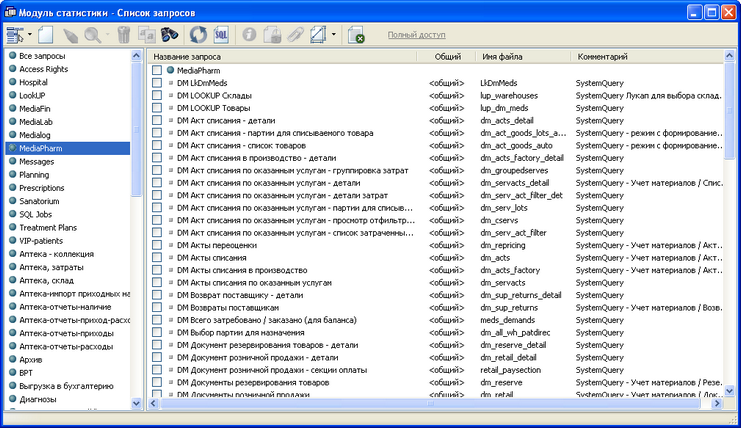Check the 'DM Возвраты поставщикам' checkbox
Viewport: 741px width, 428px height.
(x=157, y=308)
